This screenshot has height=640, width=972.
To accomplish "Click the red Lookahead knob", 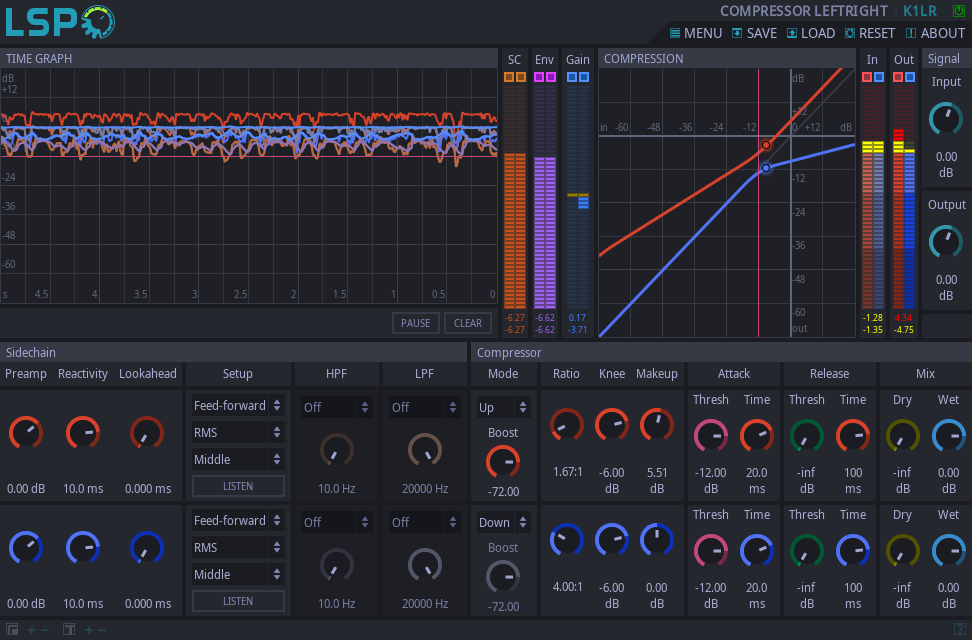I will [x=148, y=432].
